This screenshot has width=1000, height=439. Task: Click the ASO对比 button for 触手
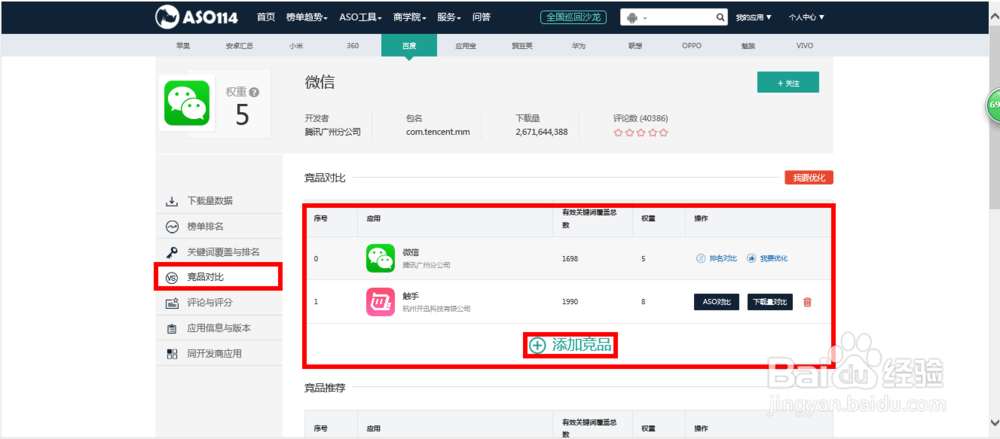point(716,302)
